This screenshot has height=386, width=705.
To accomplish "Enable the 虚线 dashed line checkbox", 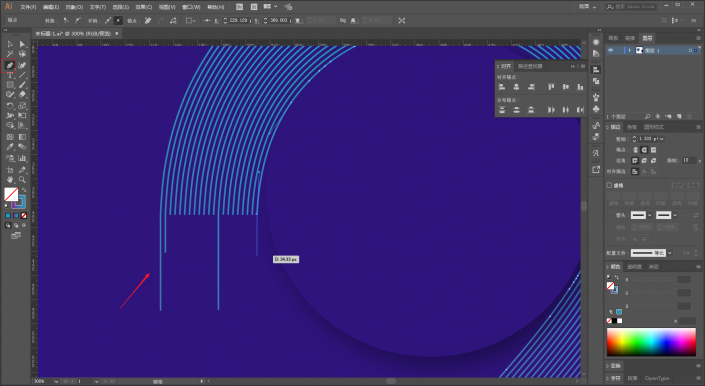I will coord(609,185).
